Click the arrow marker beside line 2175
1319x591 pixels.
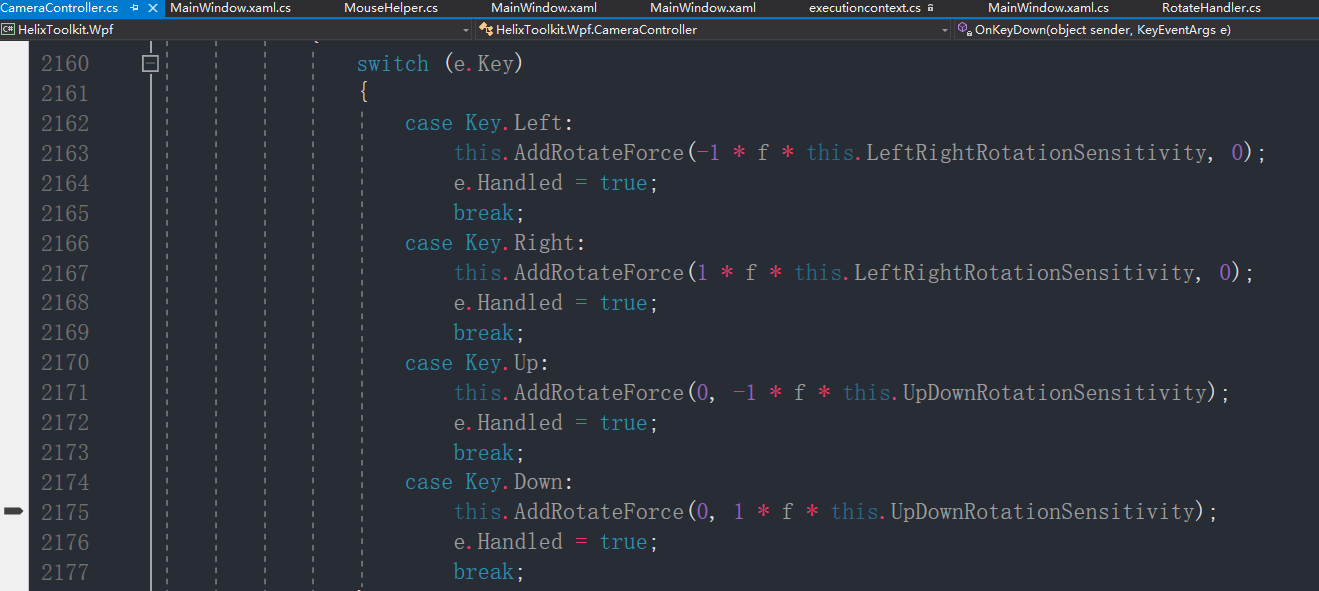point(13,511)
